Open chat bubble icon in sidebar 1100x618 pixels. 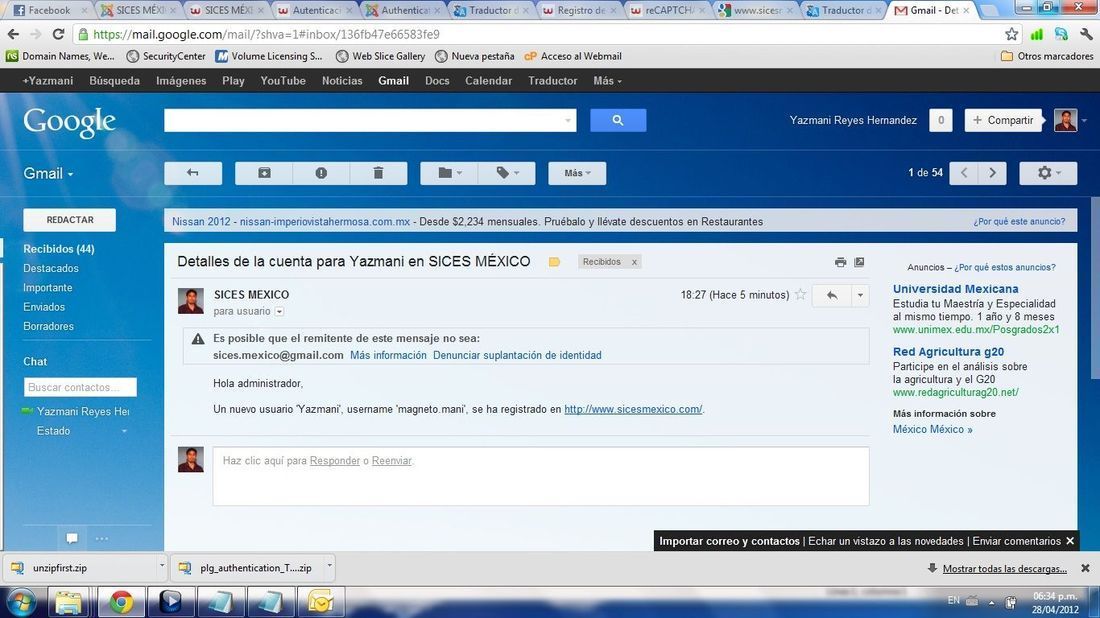(x=72, y=539)
